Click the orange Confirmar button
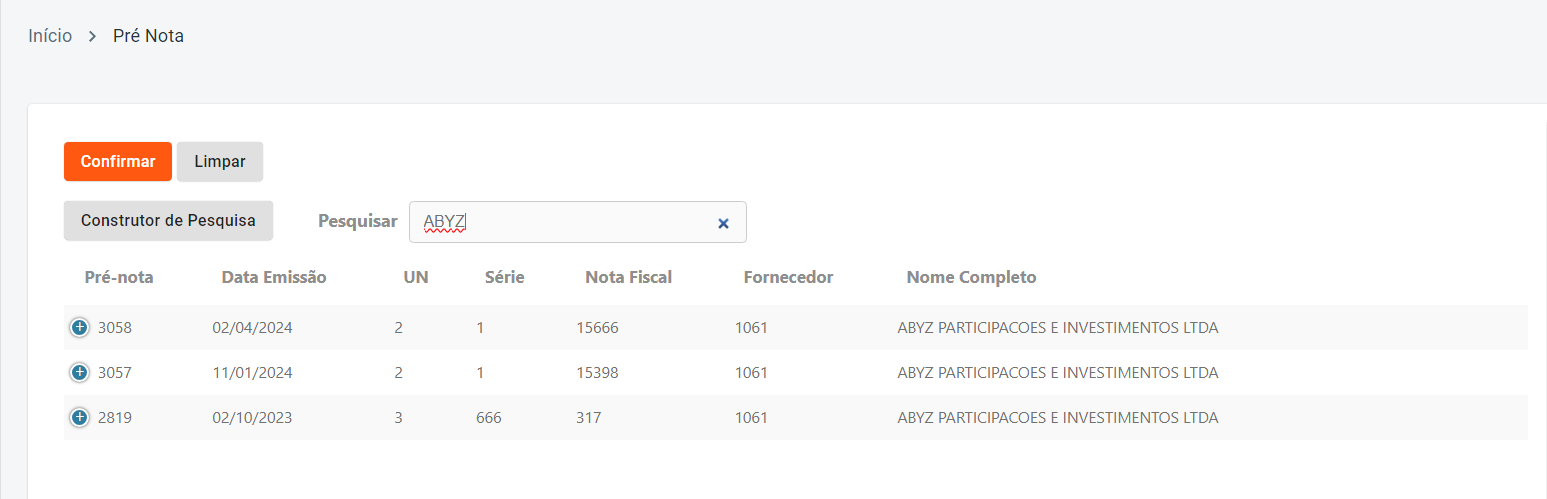This screenshot has height=499, width=1547. [118, 162]
